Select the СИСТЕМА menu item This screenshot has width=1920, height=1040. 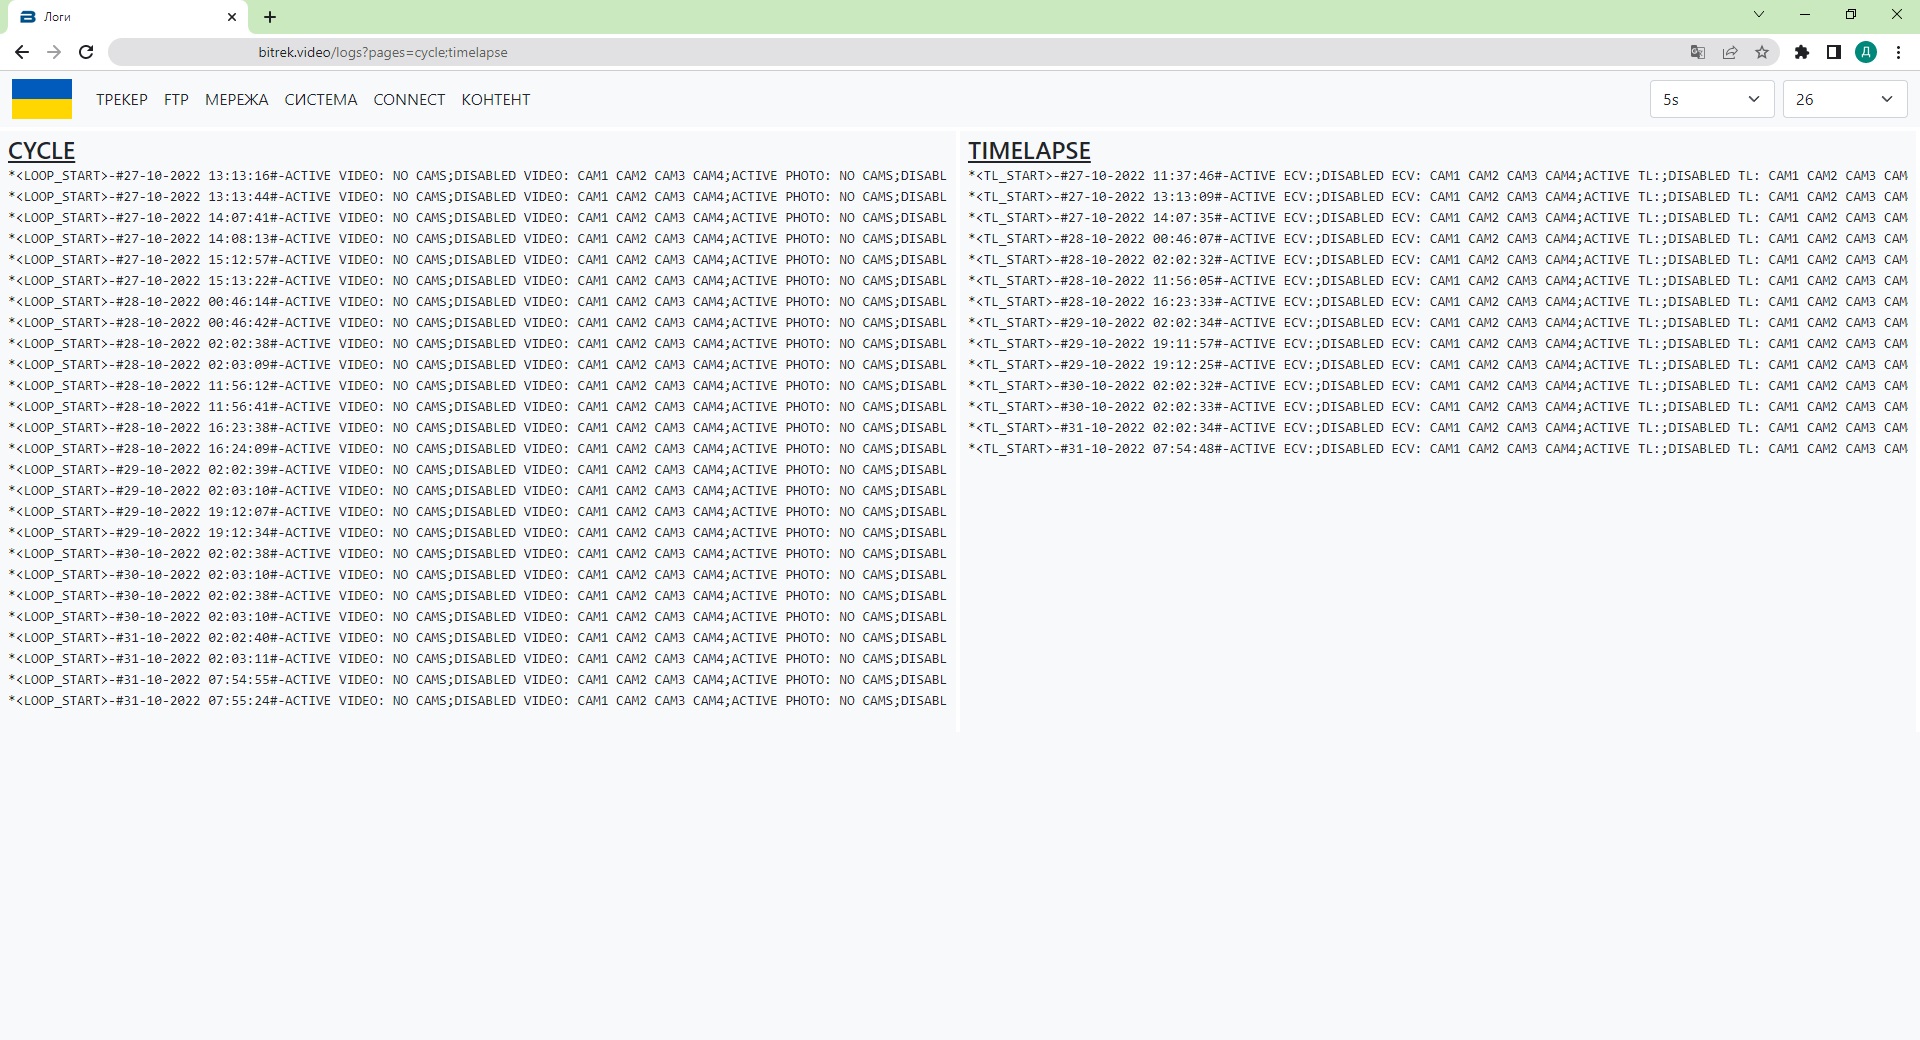pyautogui.click(x=320, y=100)
